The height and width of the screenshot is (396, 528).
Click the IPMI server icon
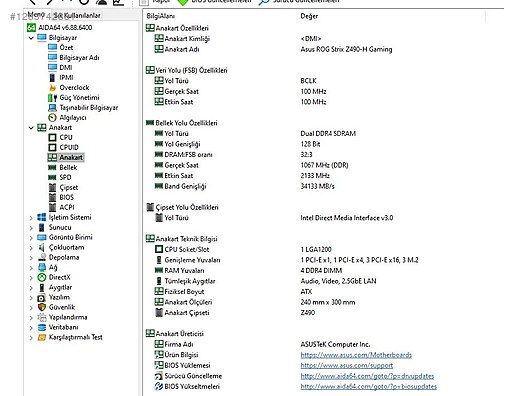pyautogui.click(x=52, y=77)
